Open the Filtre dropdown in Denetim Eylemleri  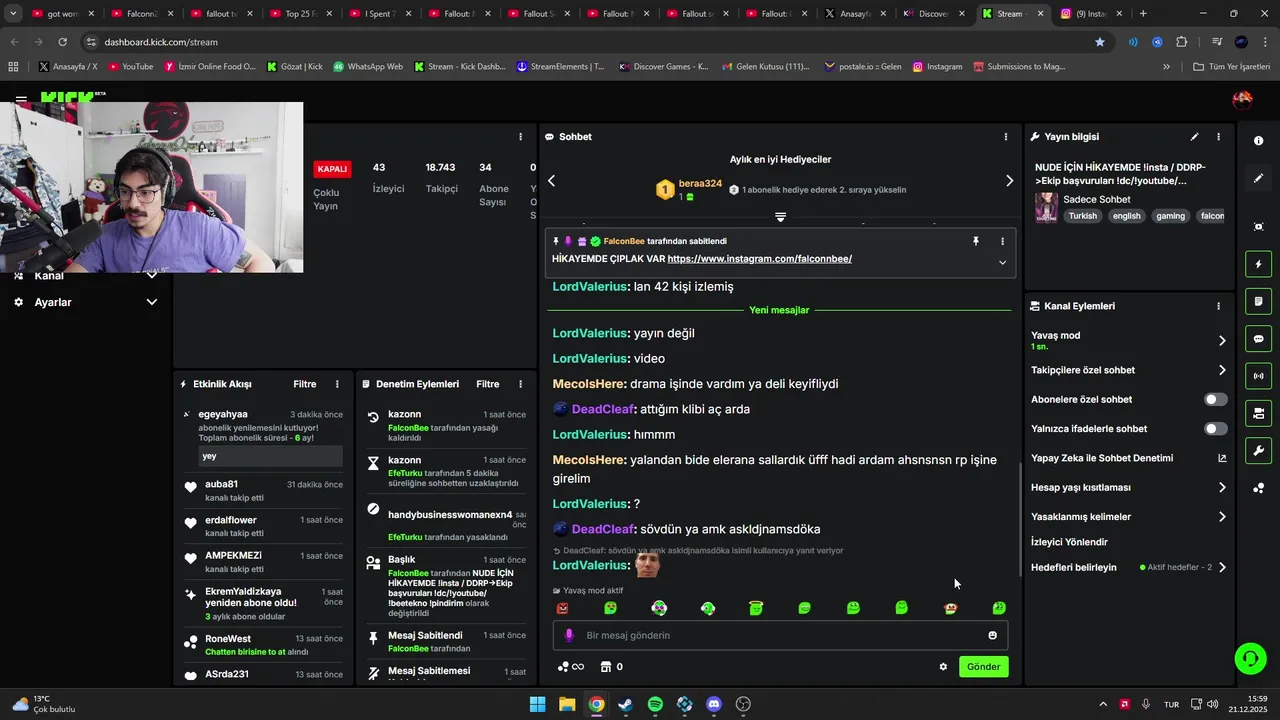pos(488,384)
